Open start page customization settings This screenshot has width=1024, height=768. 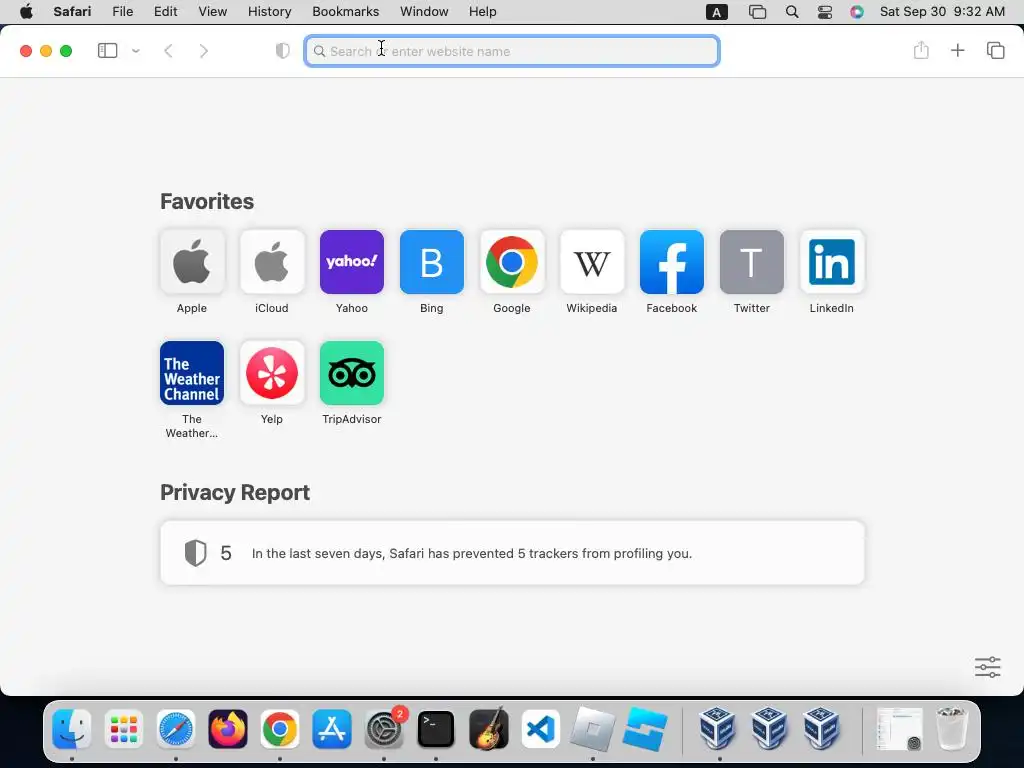[x=987, y=667]
